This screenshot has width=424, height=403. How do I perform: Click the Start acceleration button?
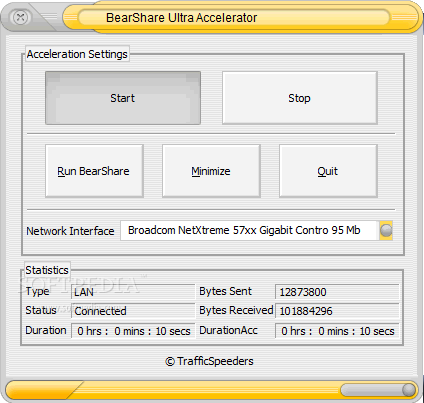click(x=123, y=98)
